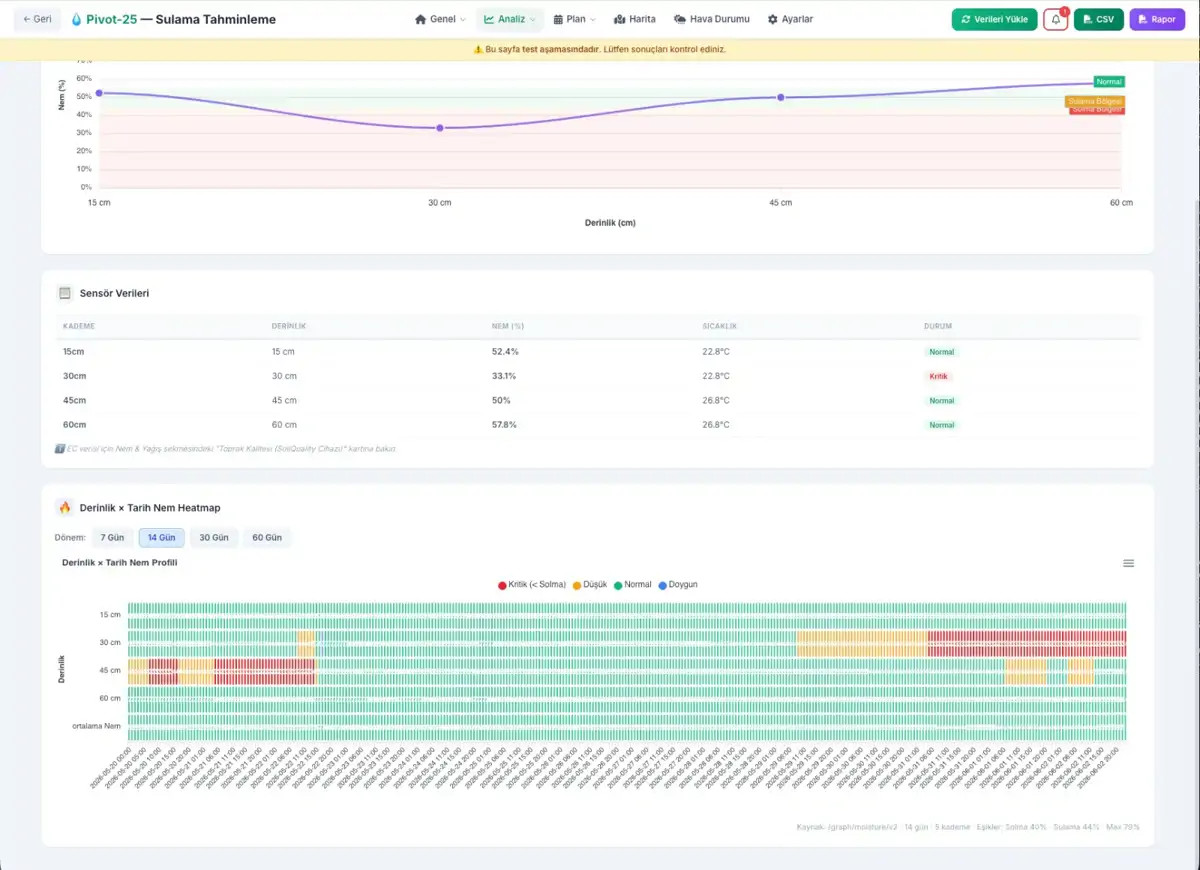Click the fire icon beside heatmap title

[x=65, y=507]
